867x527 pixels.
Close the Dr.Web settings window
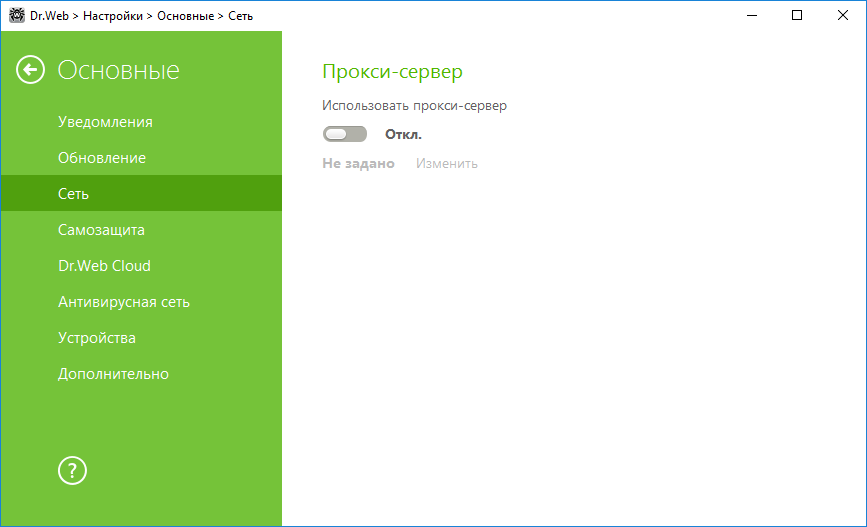[x=843, y=15]
